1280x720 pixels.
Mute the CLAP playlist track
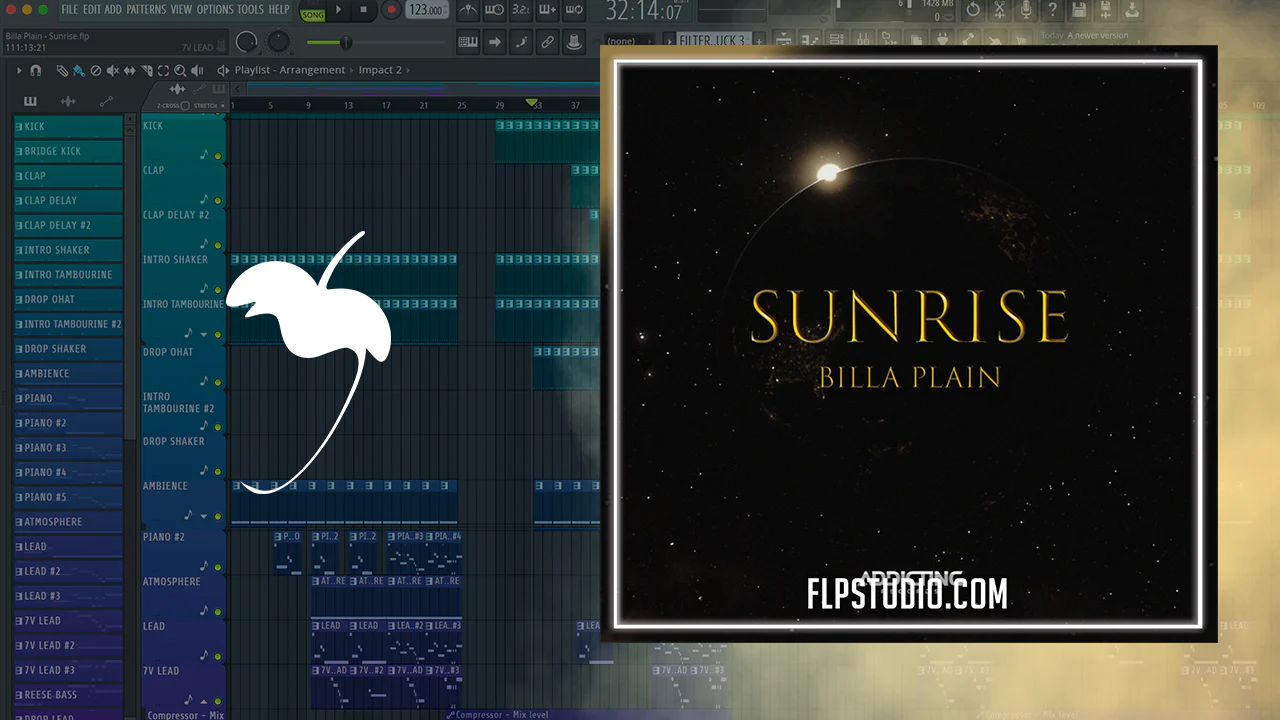click(x=218, y=201)
